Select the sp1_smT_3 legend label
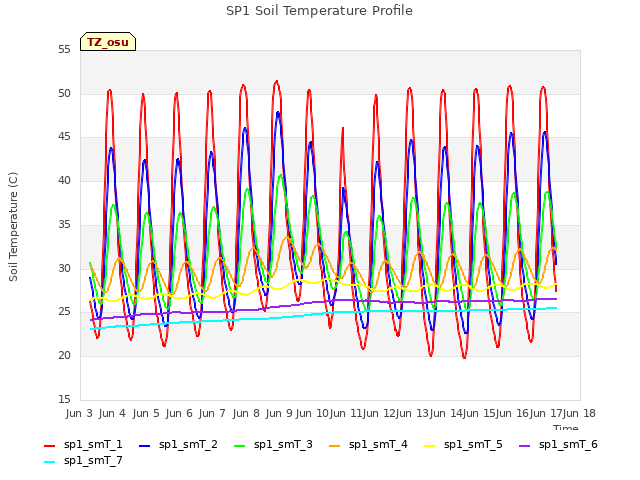Screen dimensions: 640x480 [x=283, y=444]
